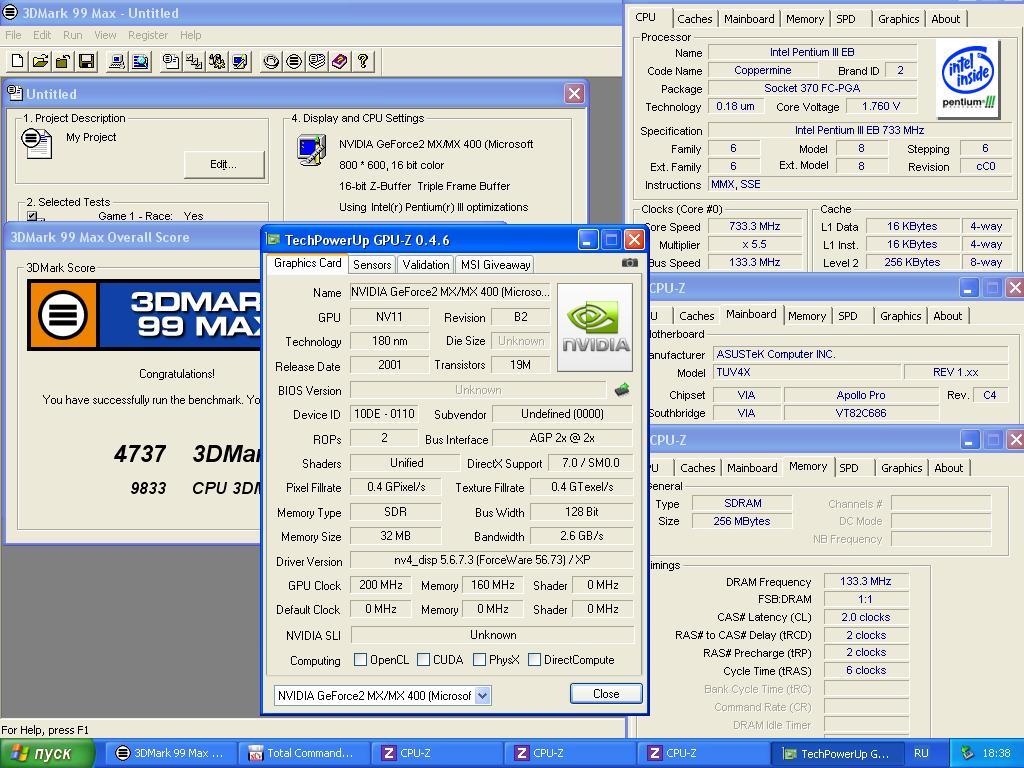Click the computer system info toolbar icon
Viewport: 1024px width, 768px height.
tap(117, 61)
